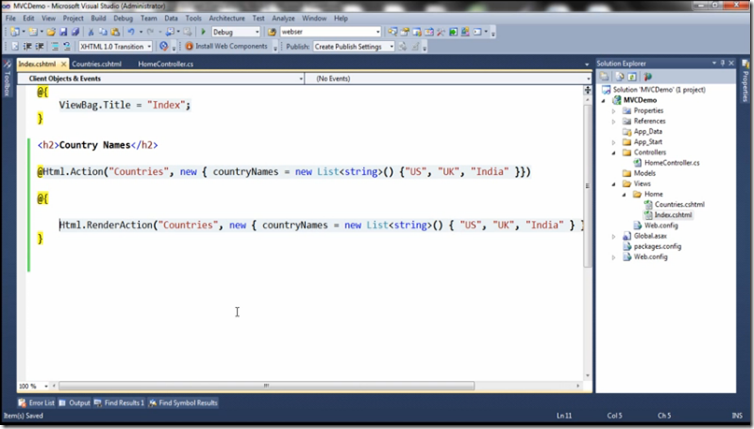
Task: Click the target browser globe icon
Action: 163,46
